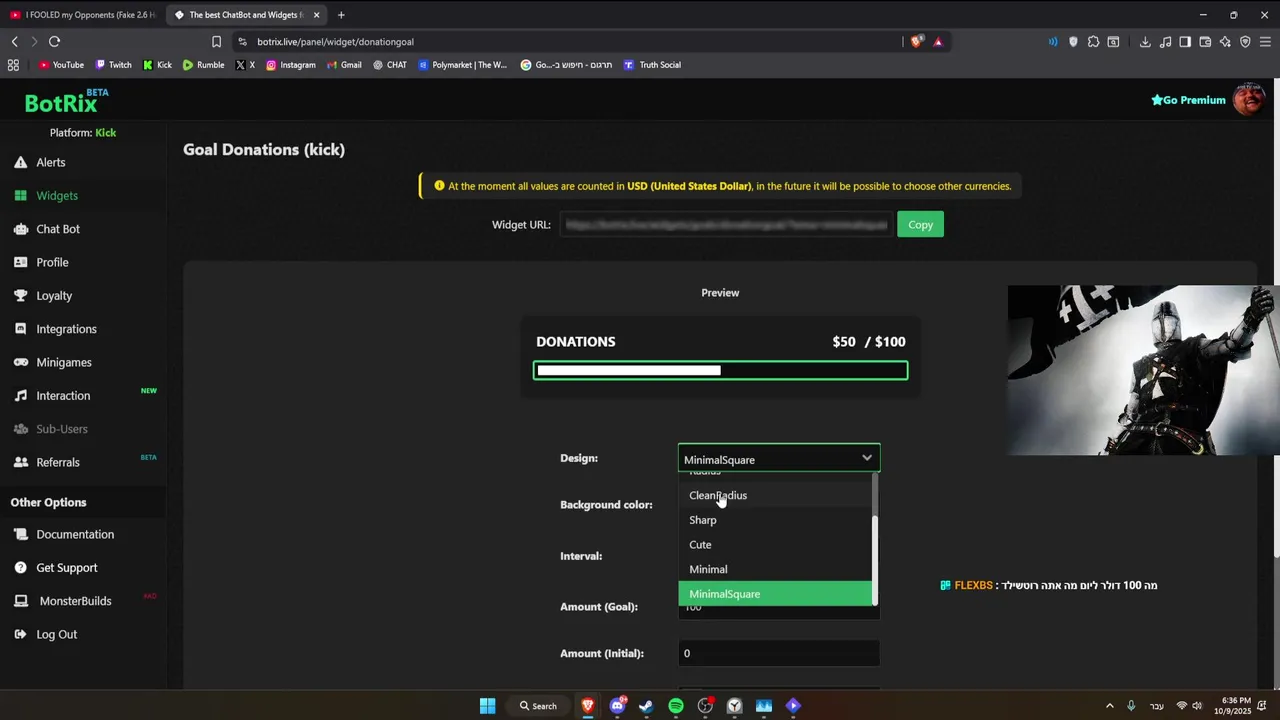The image size is (1280, 720).
Task: Reload the current page
Action: click(54, 42)
